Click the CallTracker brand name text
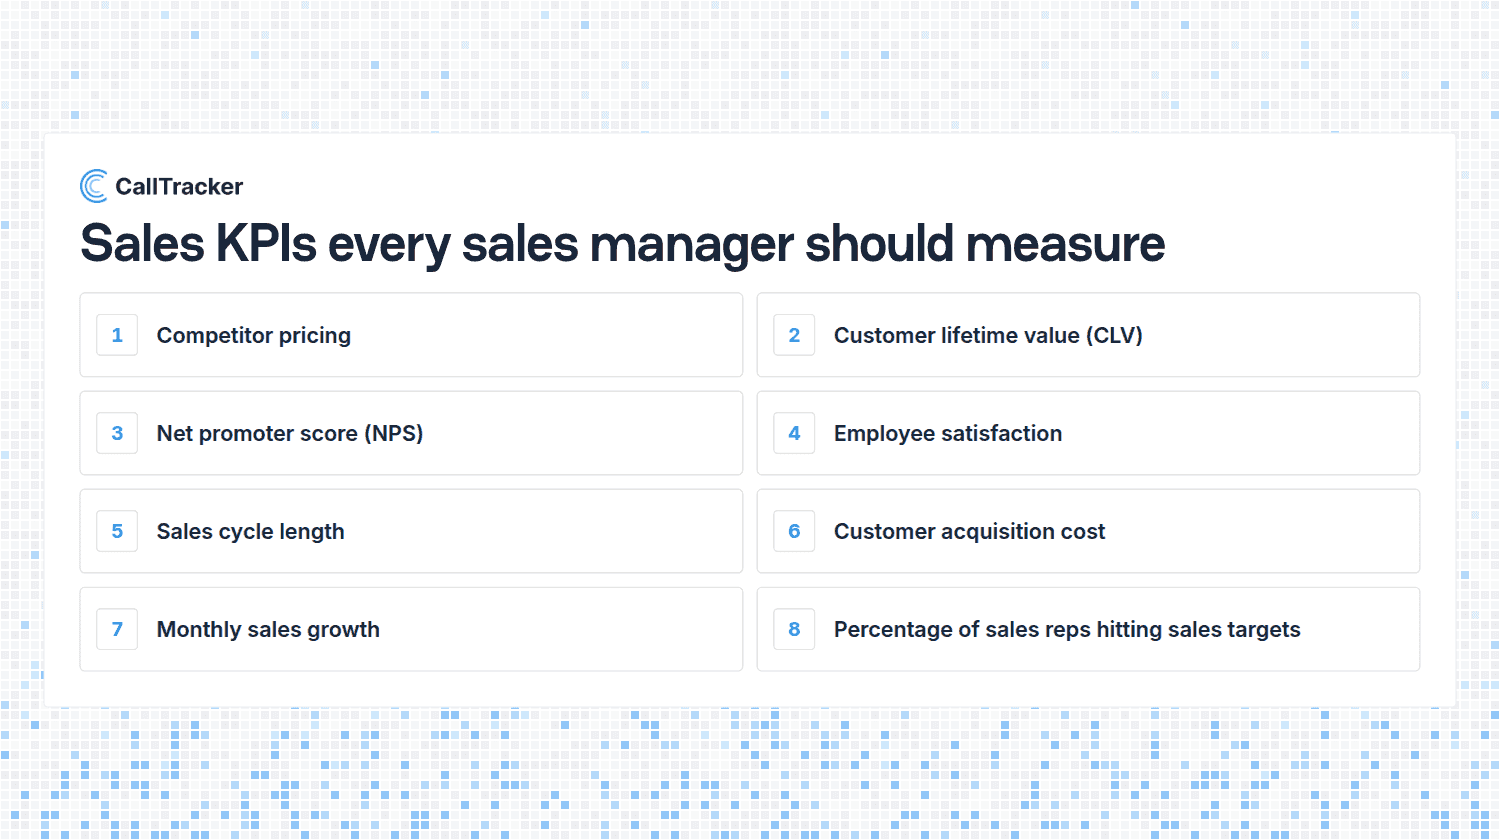This screenshot has width=1500, height=840. point(179,187)
